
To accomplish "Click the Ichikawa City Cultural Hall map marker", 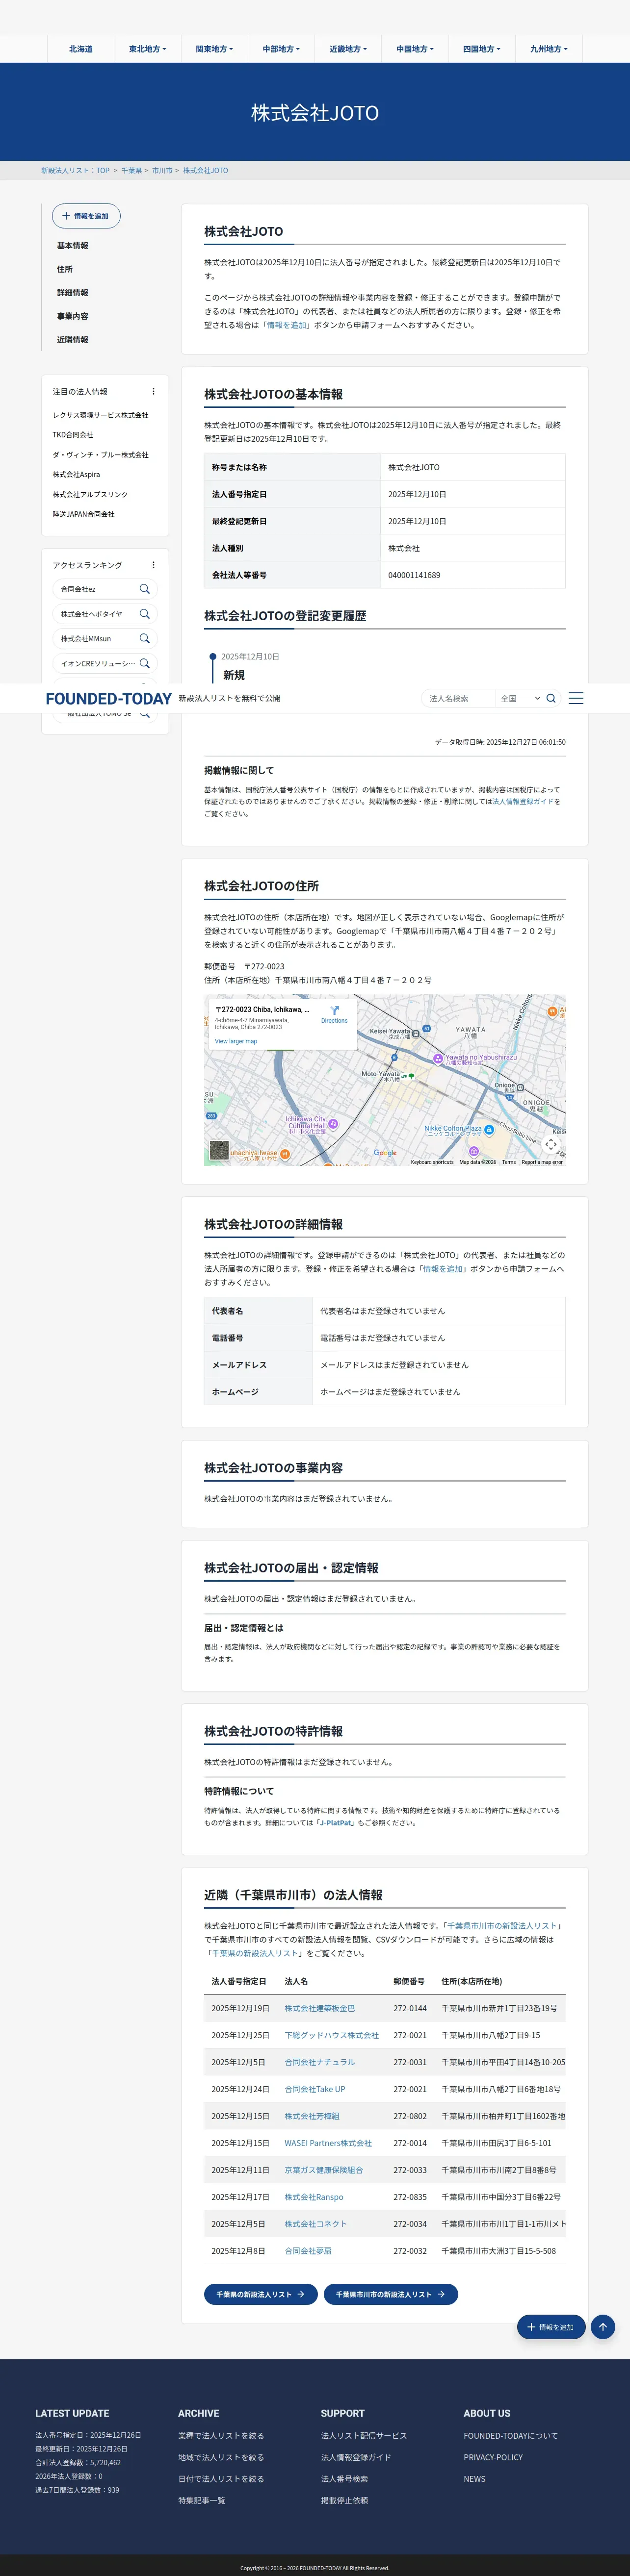I will point(333,1124).
